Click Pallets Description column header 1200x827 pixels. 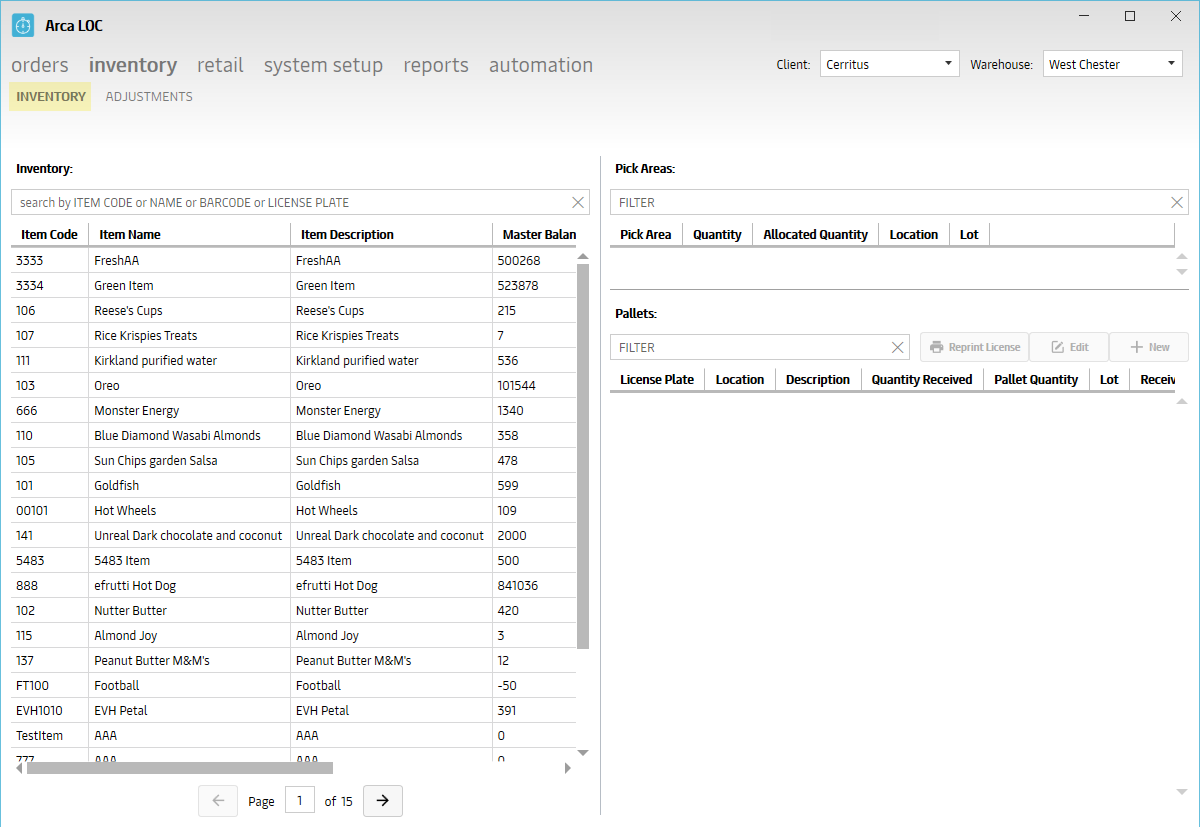(817, 379)
